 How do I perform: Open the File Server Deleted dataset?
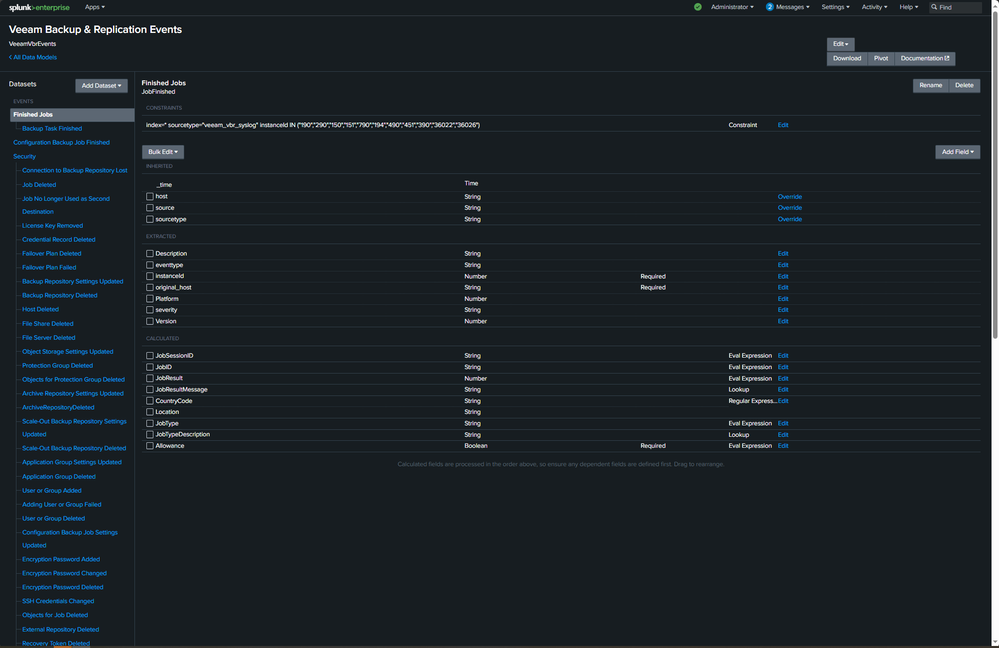[x=48, y=338]
